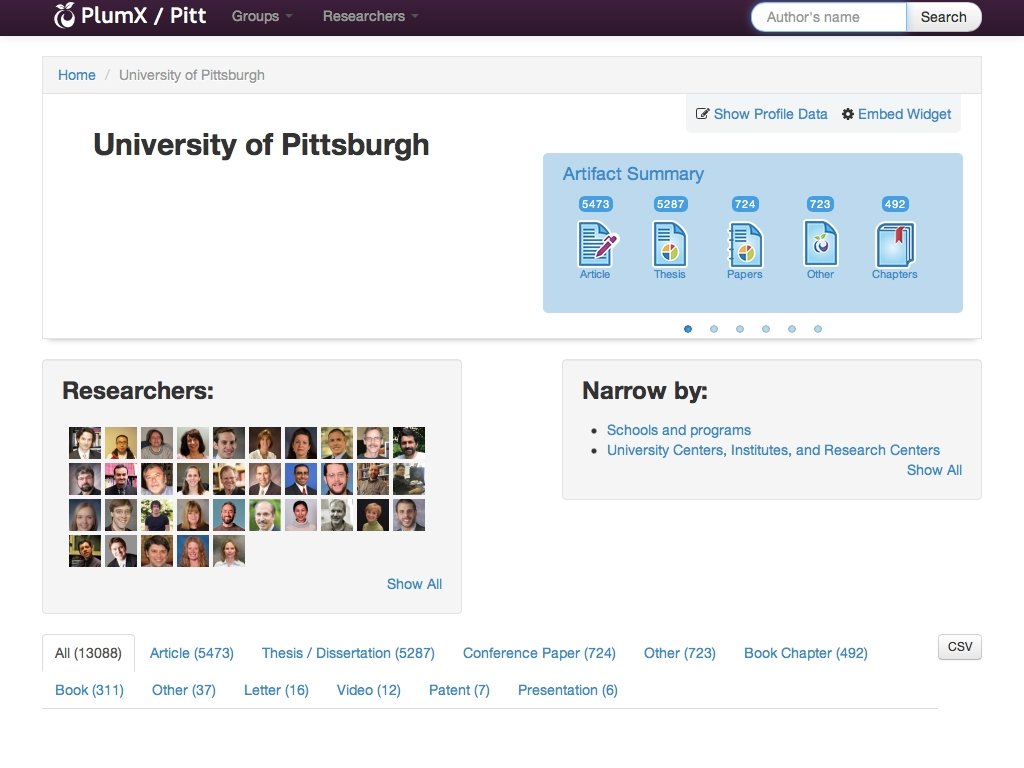Go to the Home breadcrumb link
This screenshot has width=1024, height=768.
(x=76, y=75)
